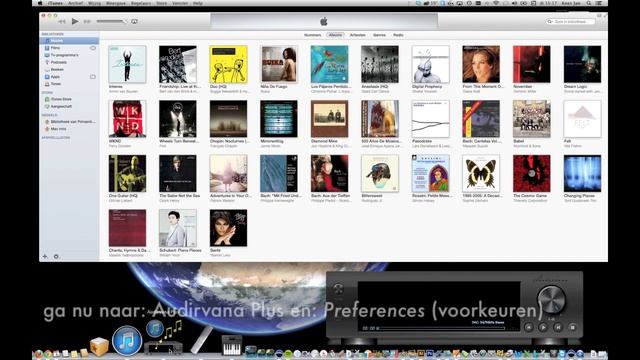Adjust the iTunes volume slider
The width and height of the screenshot is (640, 360).
[x=111, y=21]
